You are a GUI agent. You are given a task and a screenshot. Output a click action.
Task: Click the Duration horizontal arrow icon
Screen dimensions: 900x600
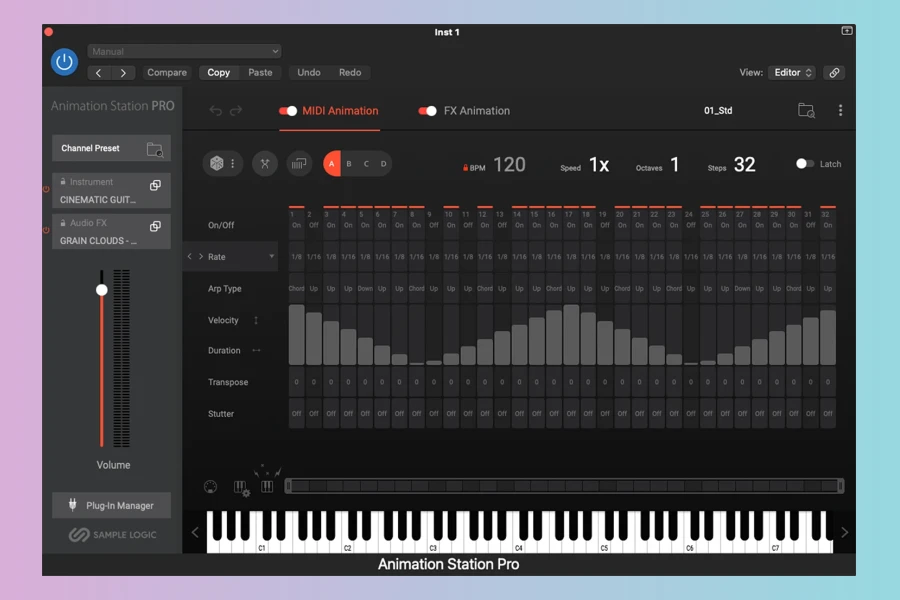click(256, 350)
